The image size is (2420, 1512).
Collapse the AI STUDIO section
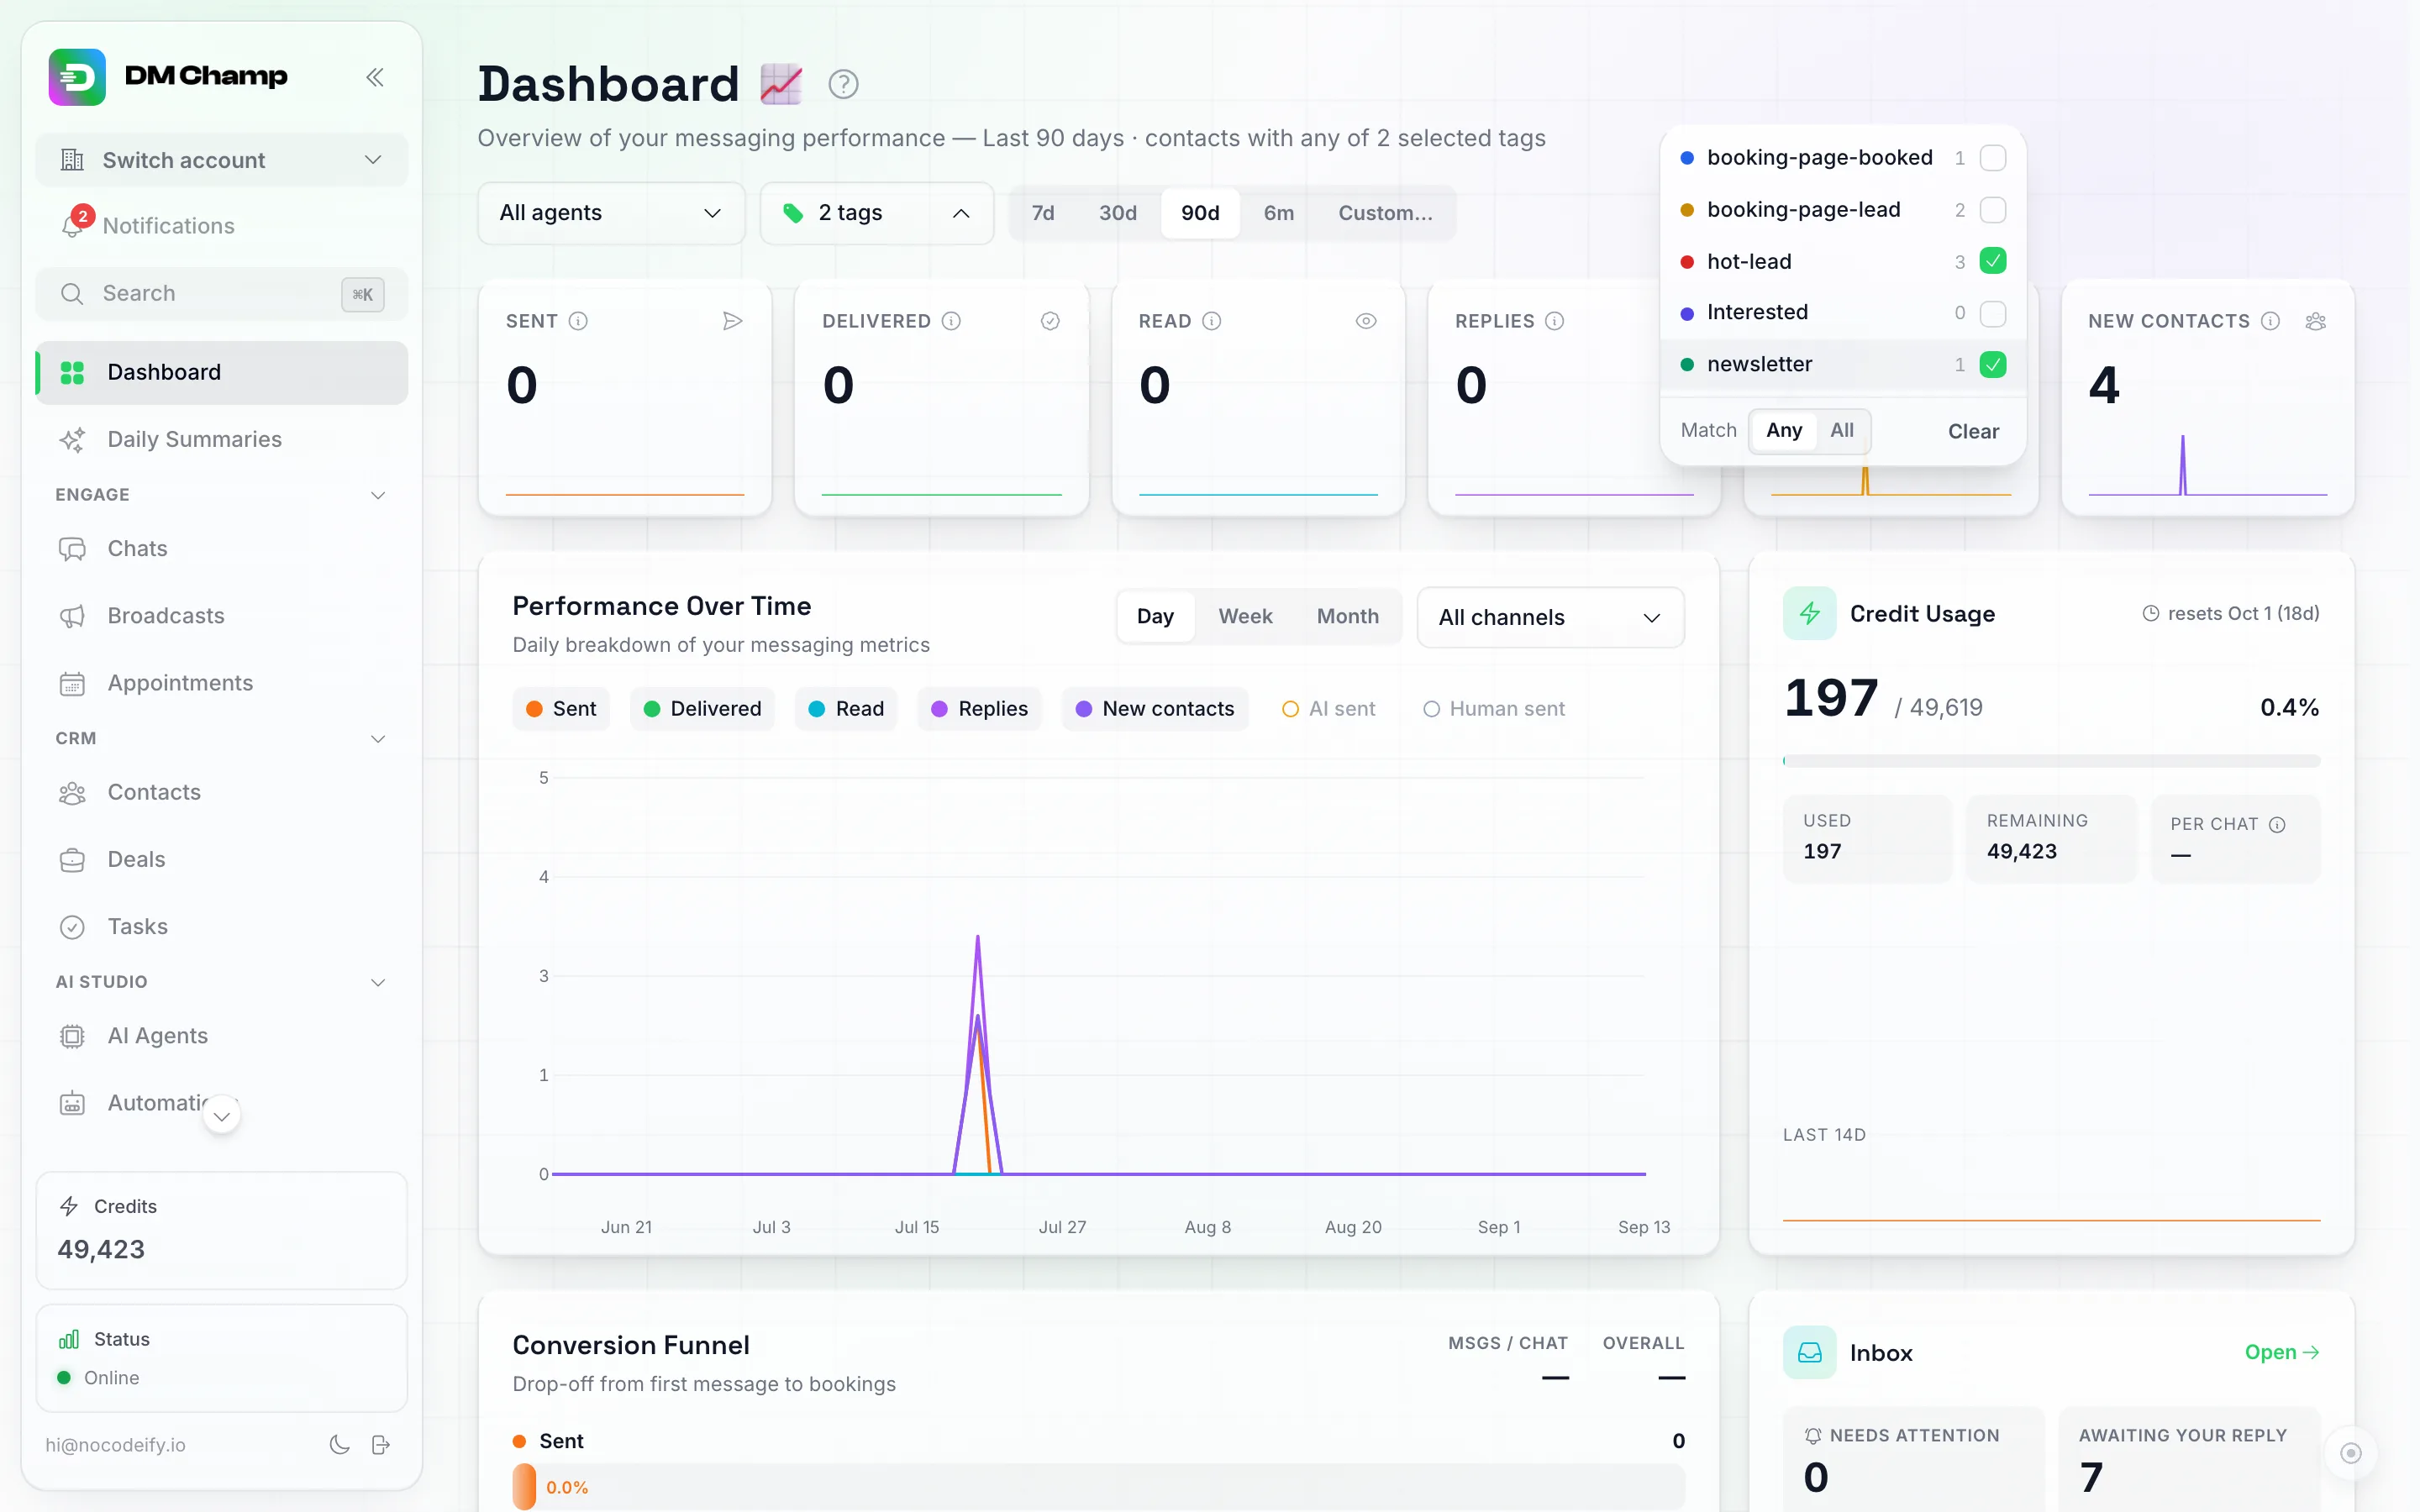[x=378, y=982]
